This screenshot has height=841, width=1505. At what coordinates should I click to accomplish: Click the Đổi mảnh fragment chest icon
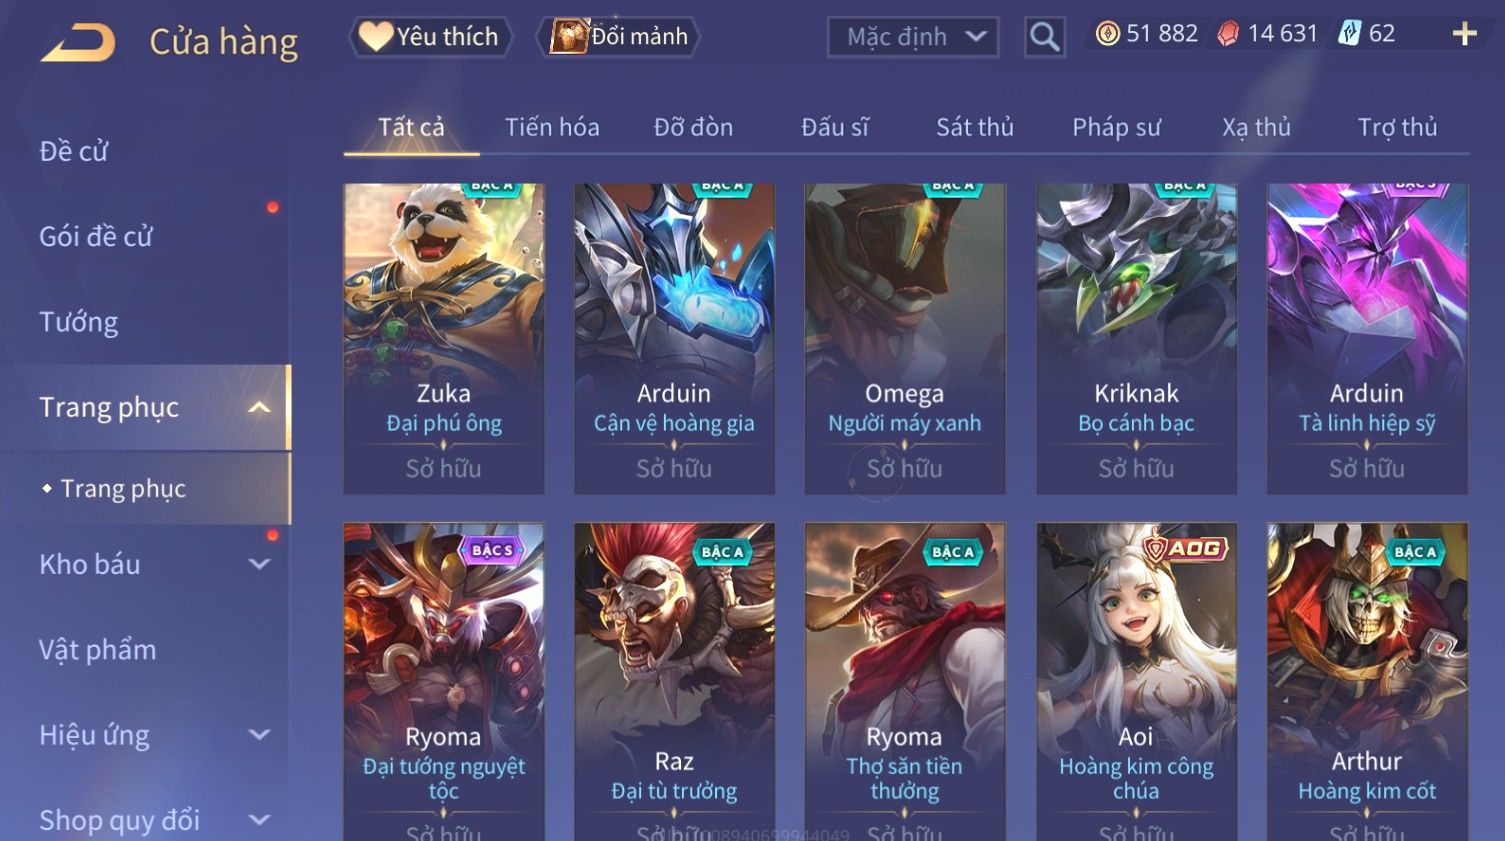tap(569, 36)
